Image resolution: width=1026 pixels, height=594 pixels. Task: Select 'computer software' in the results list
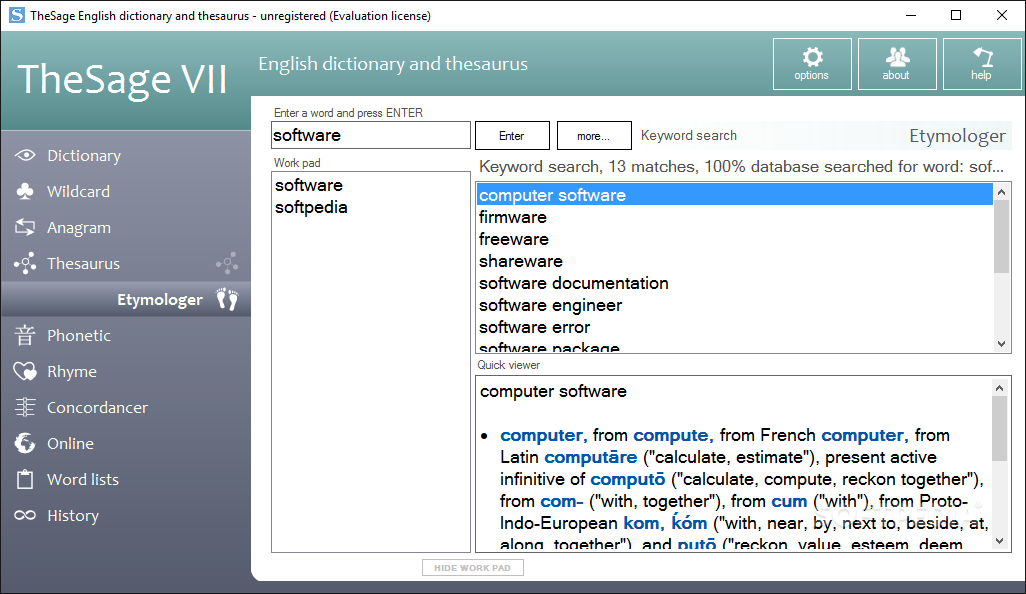(x=734, y=195)
